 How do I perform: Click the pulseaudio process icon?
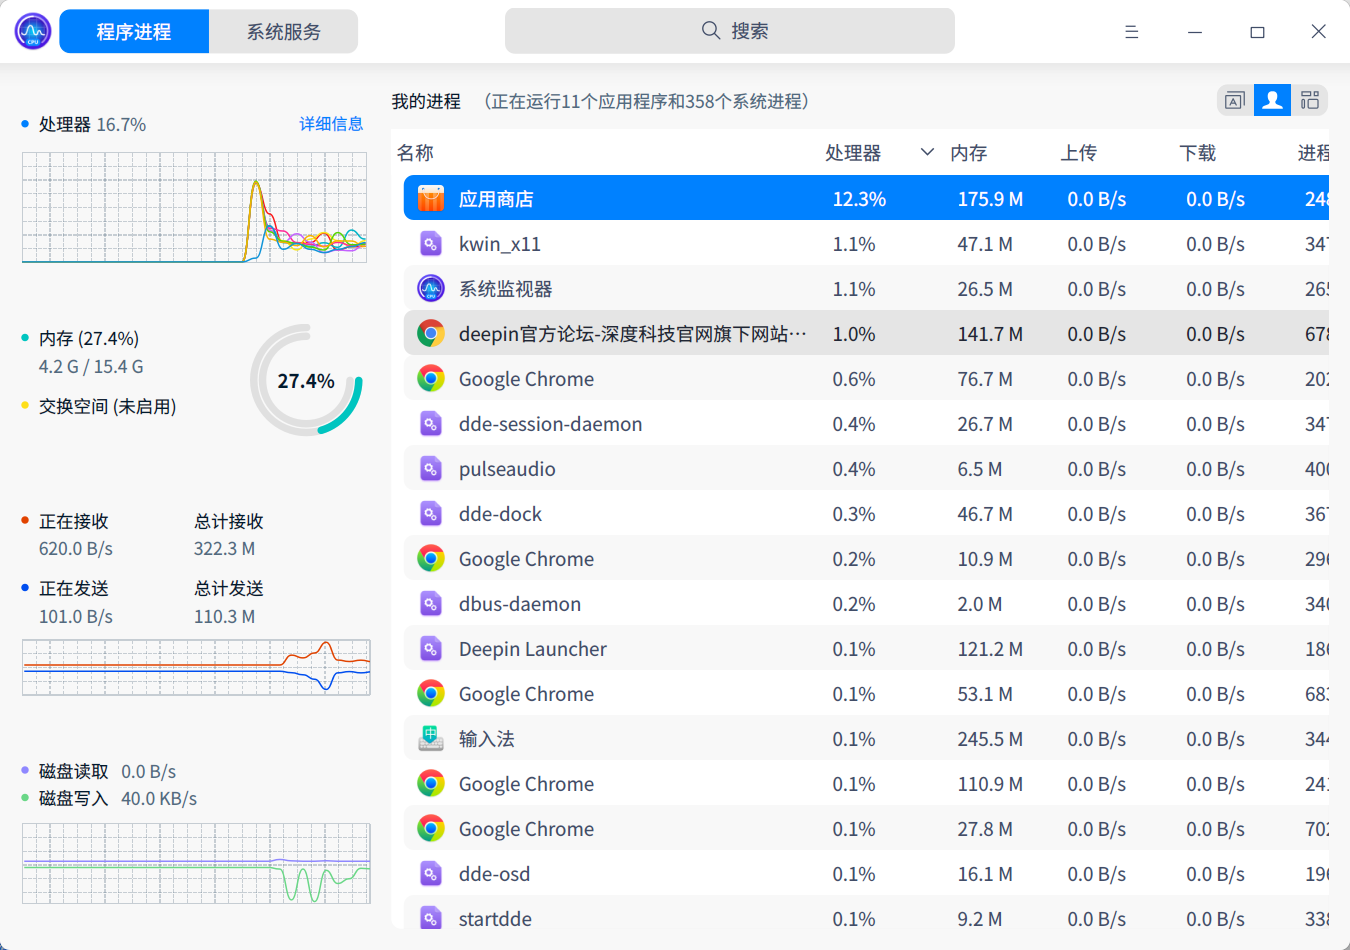[x=430, y=468]
